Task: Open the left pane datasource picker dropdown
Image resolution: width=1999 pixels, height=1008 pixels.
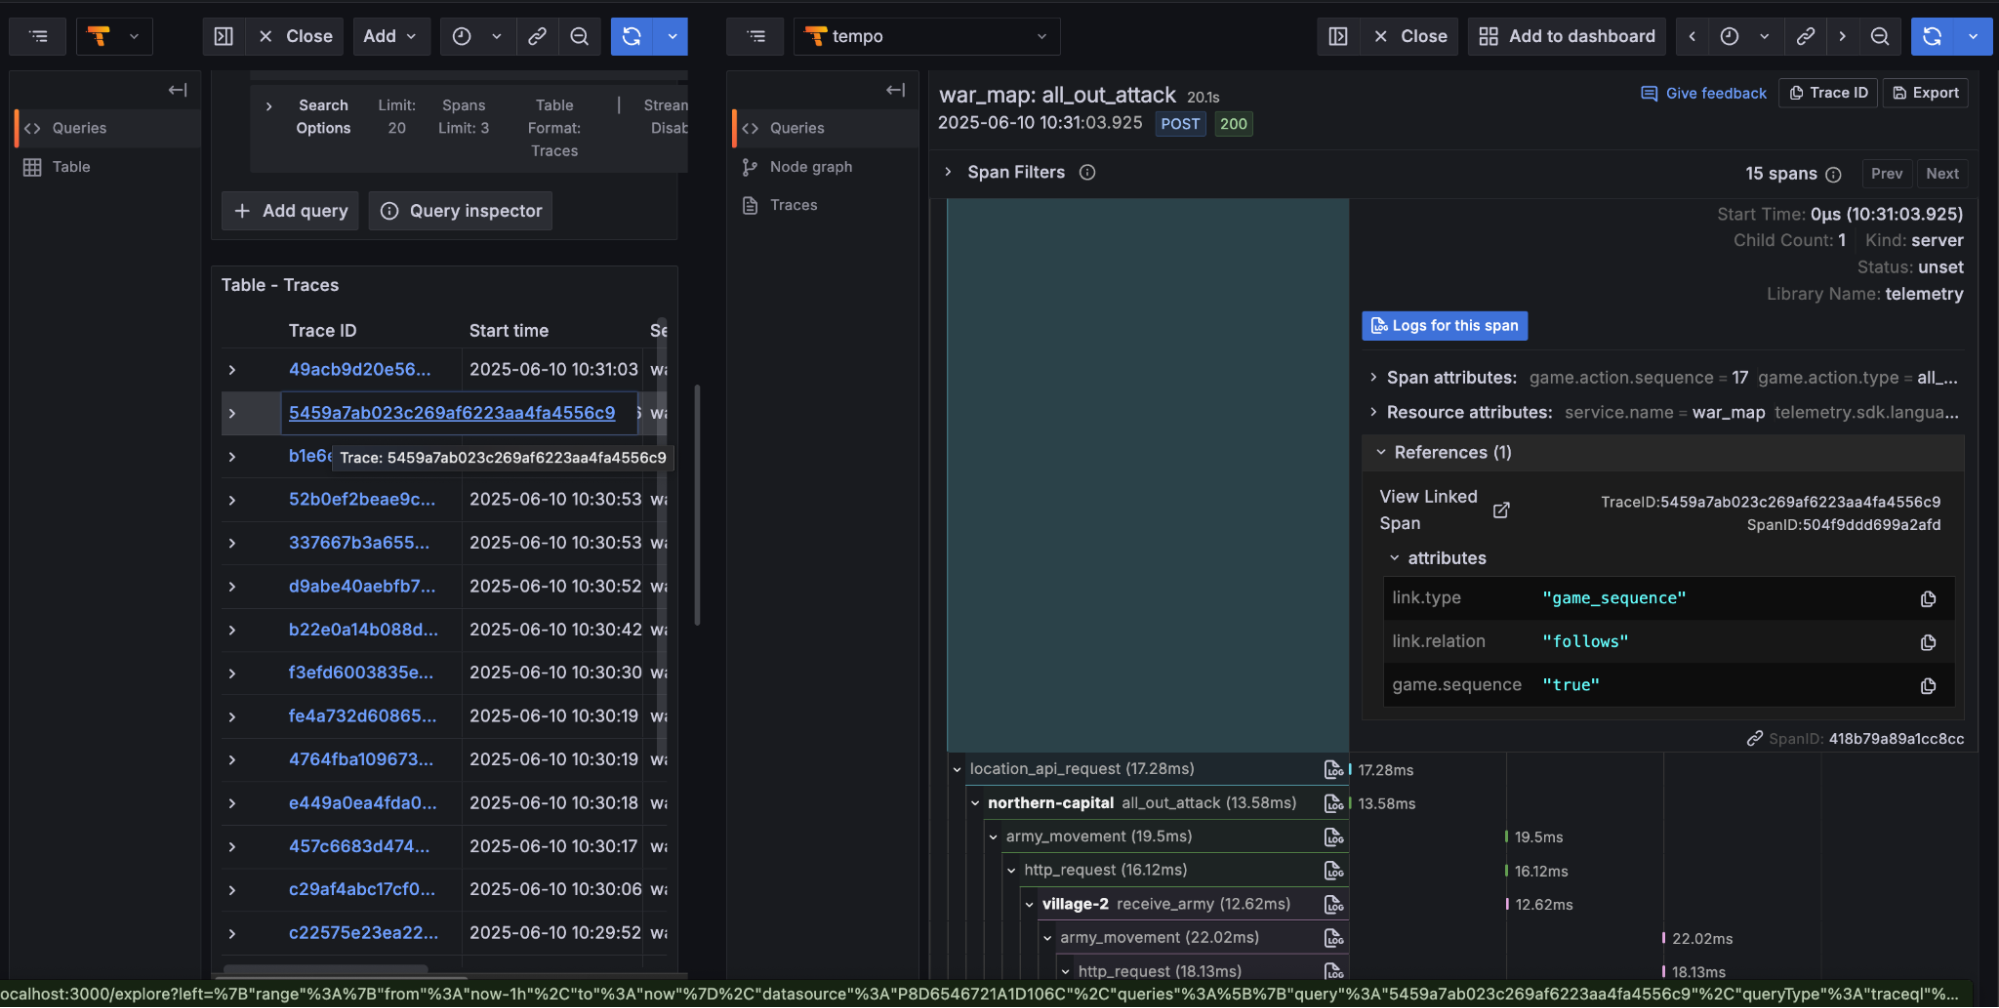Action: [x=114, y=36]
